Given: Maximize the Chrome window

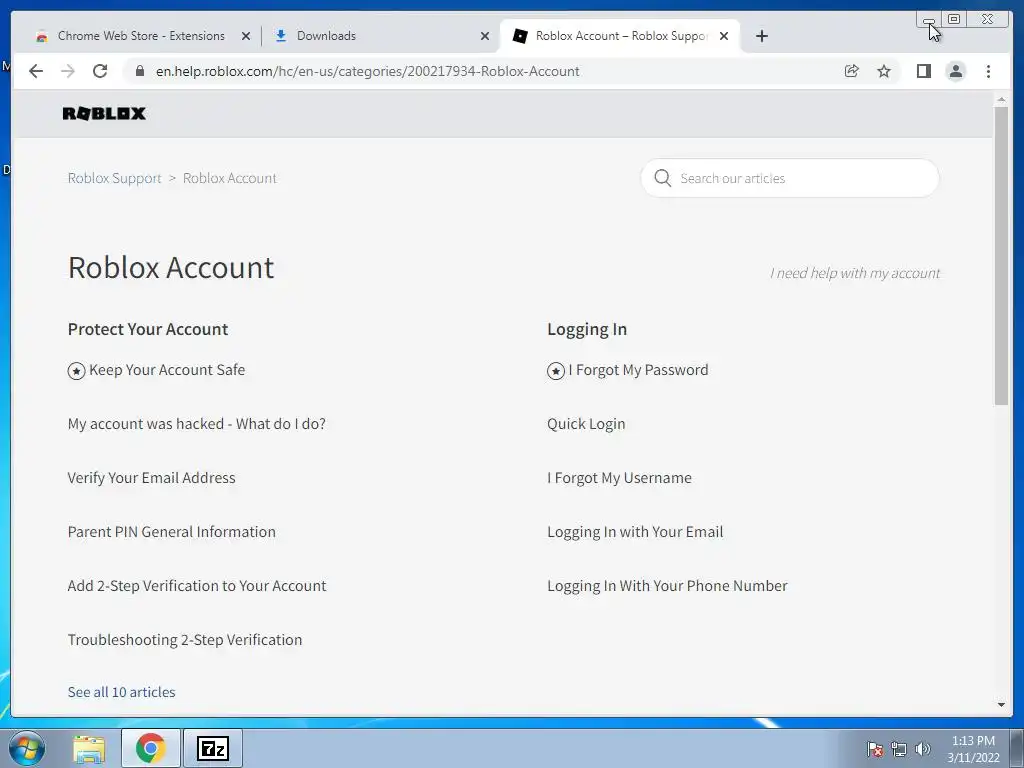Looking at the screenshot, I should point(954,19).
